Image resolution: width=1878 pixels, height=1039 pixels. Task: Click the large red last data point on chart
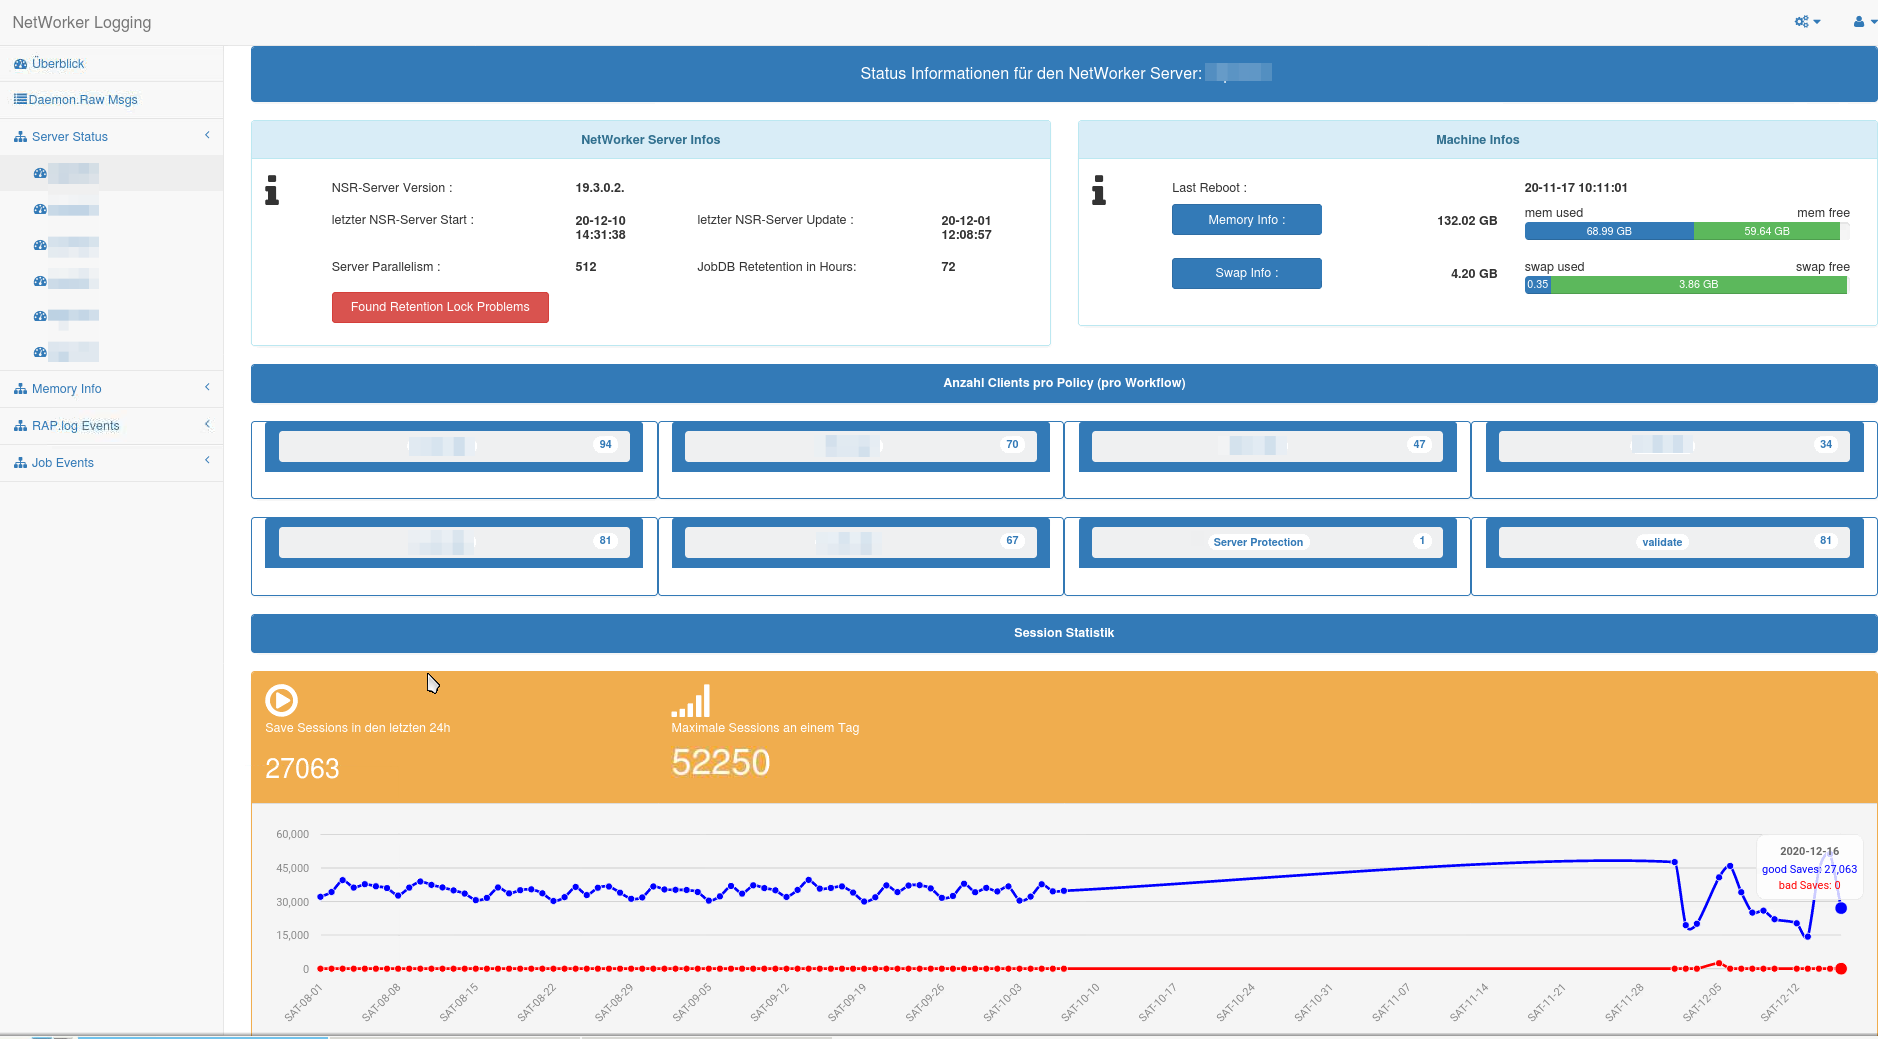point(1841,968)
